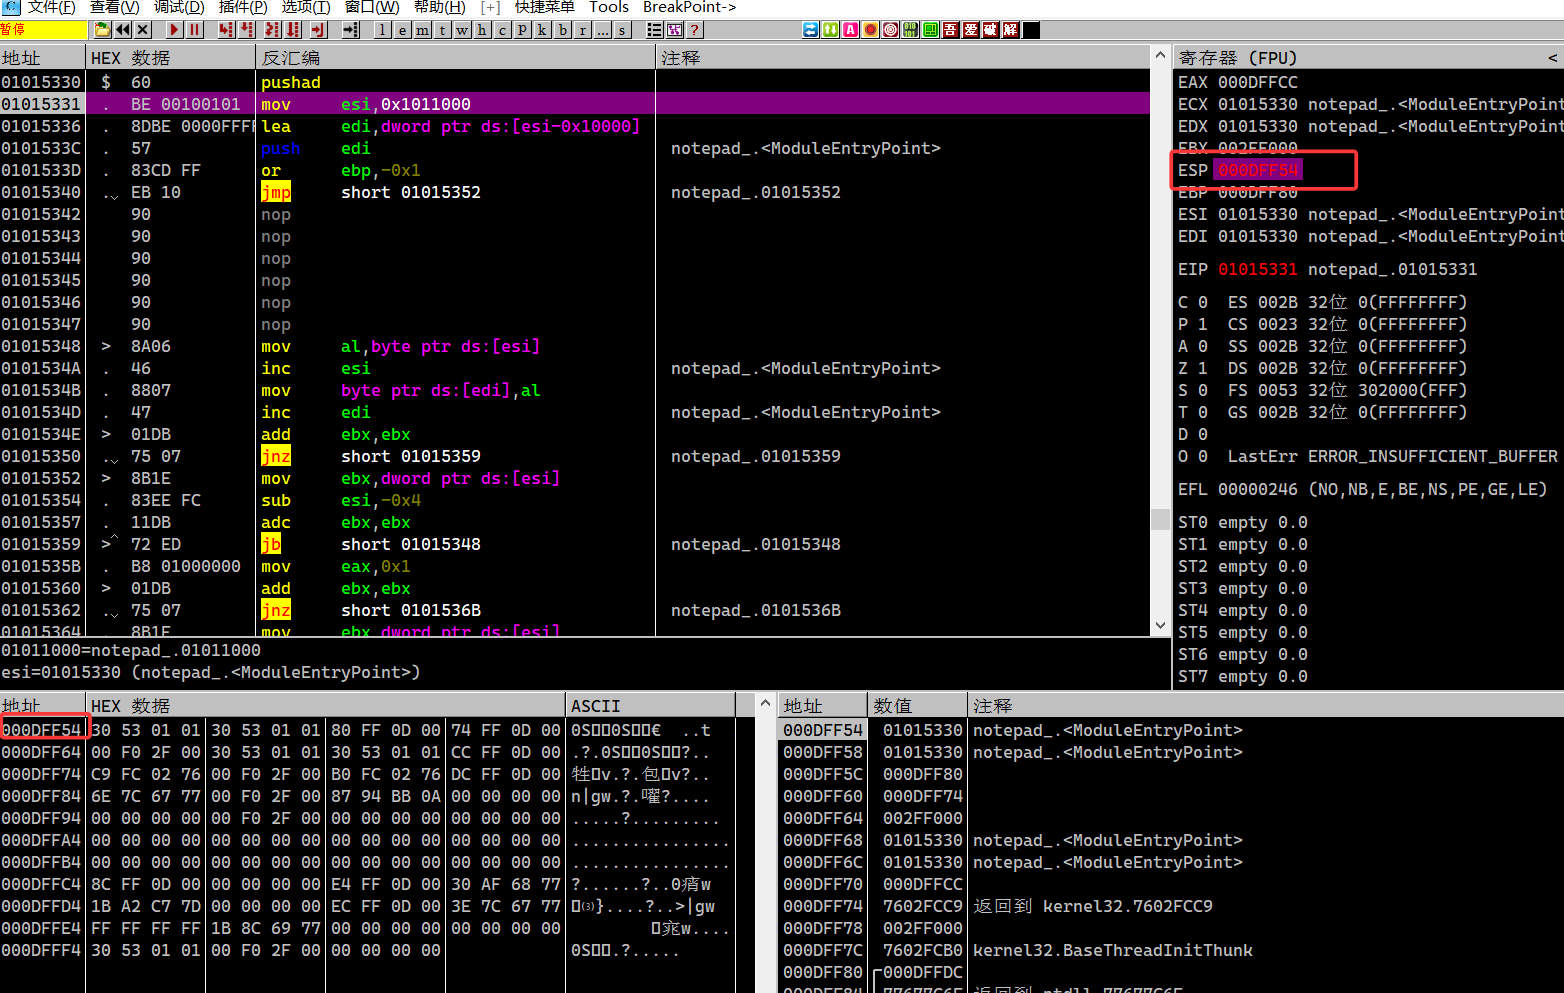Select ESP register value 000DFF54
1564x993 pixels.
pyautogui.click(x=1257, y=170)
